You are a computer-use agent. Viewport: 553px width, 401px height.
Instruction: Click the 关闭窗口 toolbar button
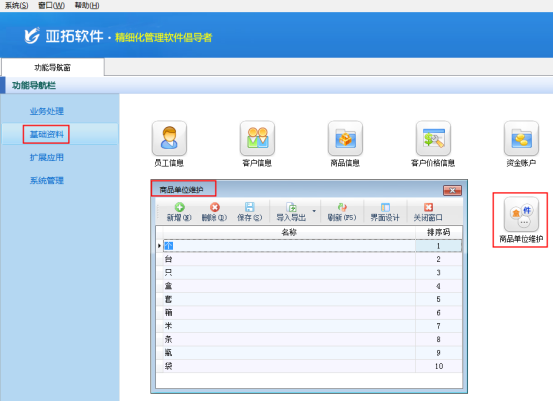(x=428, y=212)
